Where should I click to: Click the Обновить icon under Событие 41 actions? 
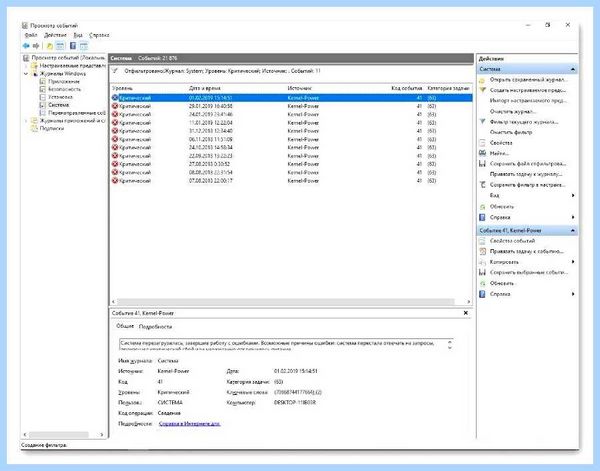[482, 284]
